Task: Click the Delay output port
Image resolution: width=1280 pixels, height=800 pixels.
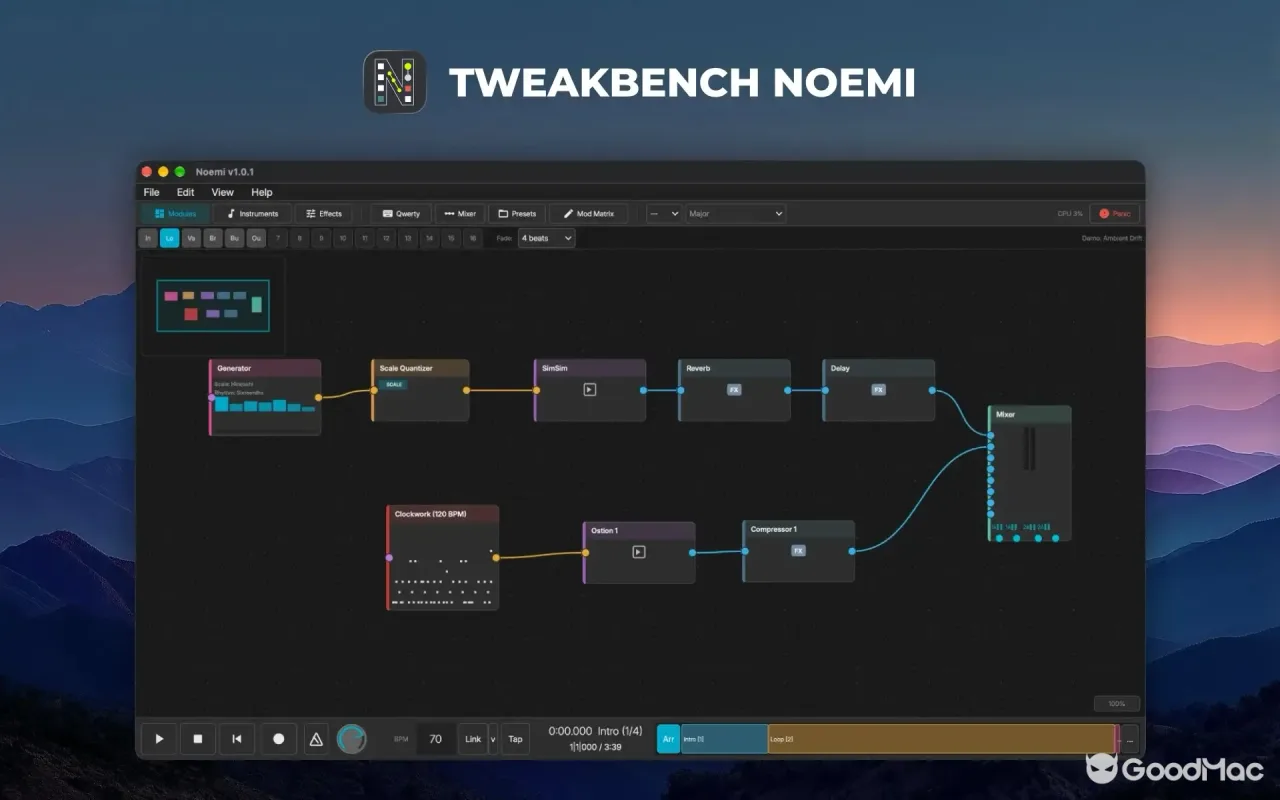Action: (x=932, y=390)
